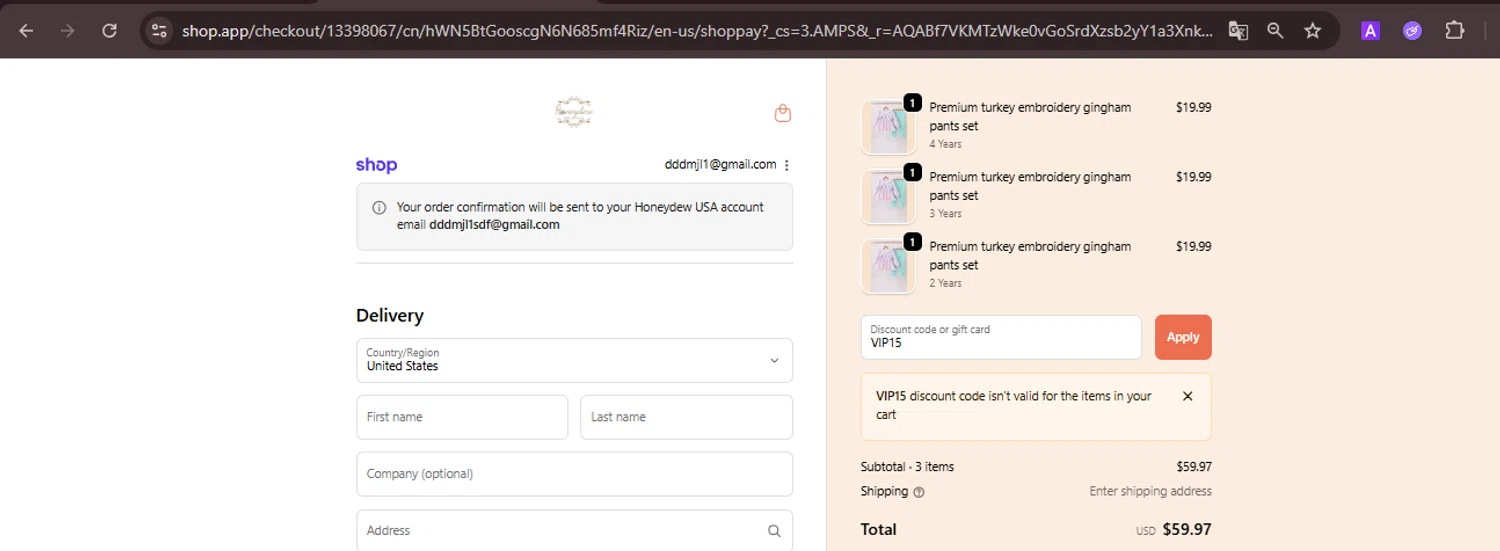Click the discount code field with VIP15

tap(1001, 337)
